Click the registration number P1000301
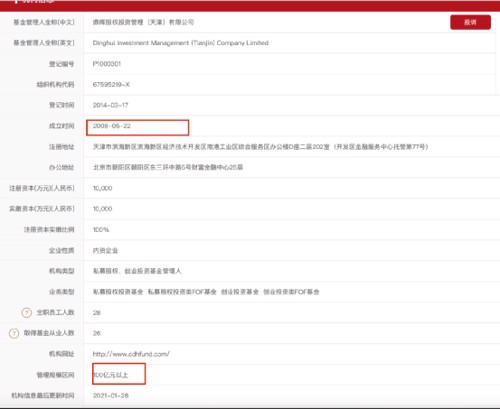This screenshot has height=409, width=500. (x=107, y=64)
